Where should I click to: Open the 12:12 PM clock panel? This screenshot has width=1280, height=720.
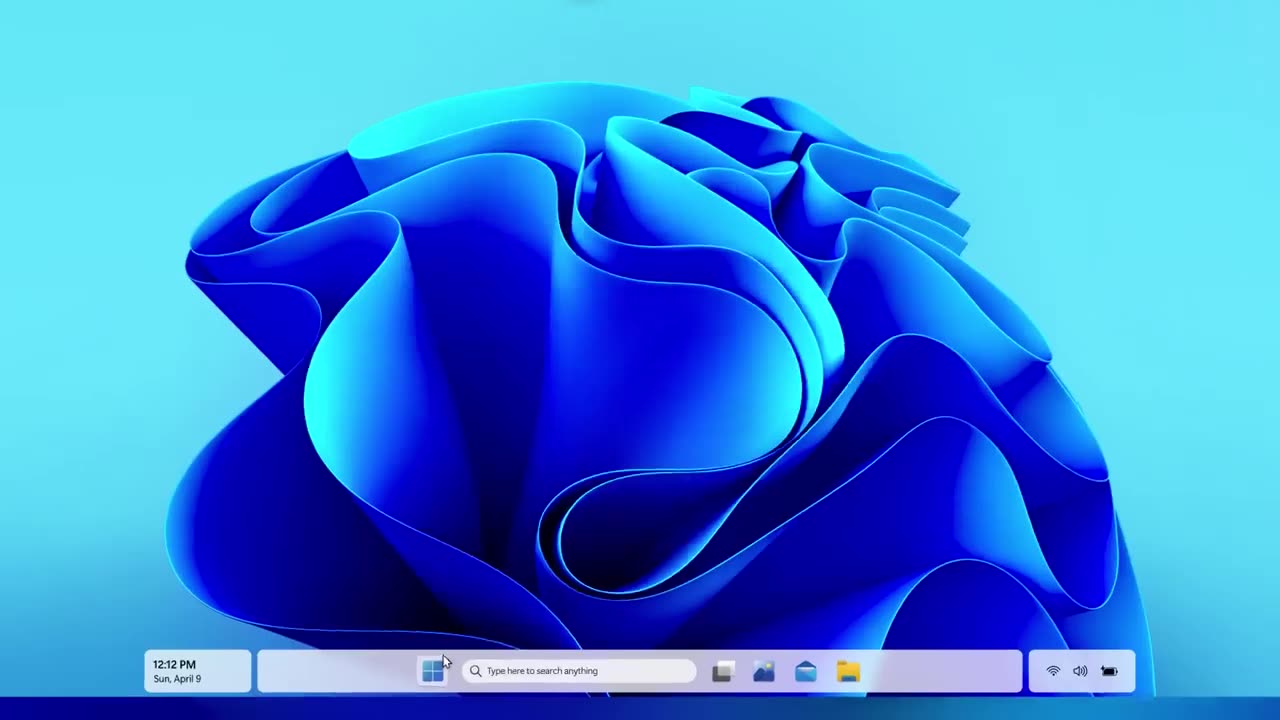[x=198, y=671]
